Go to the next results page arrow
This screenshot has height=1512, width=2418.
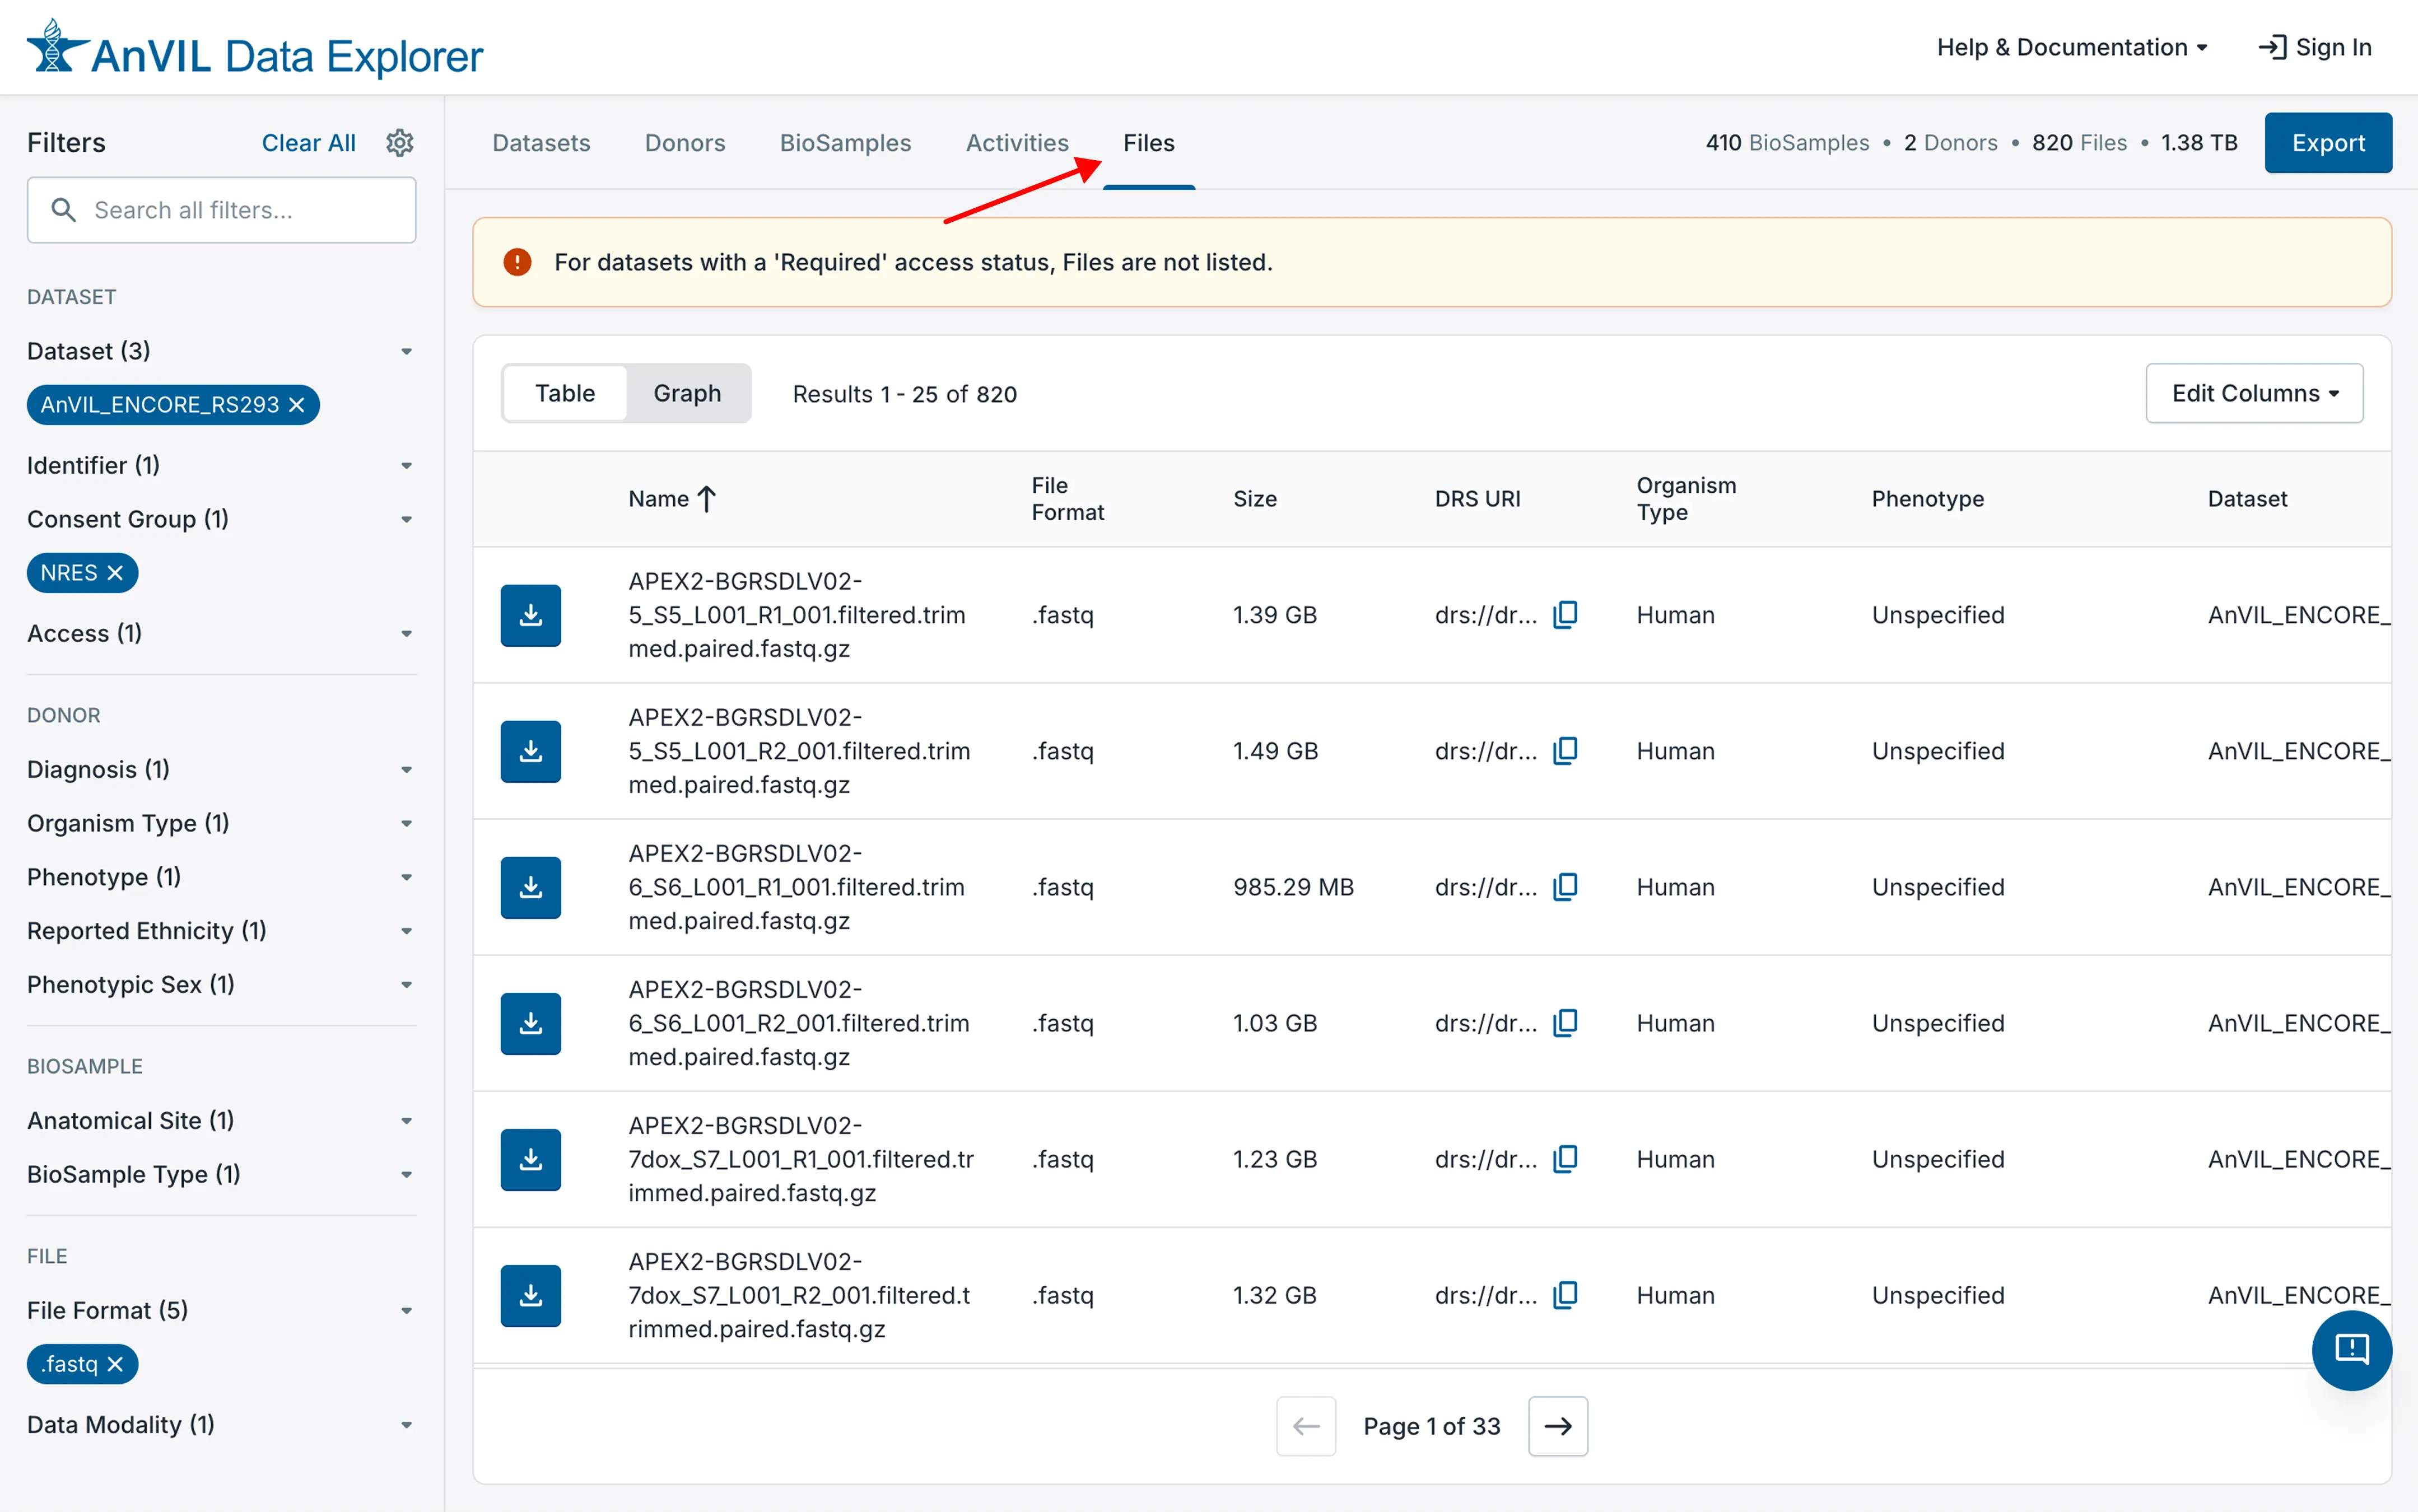pyautogui.click(x=1557, y=1426)
